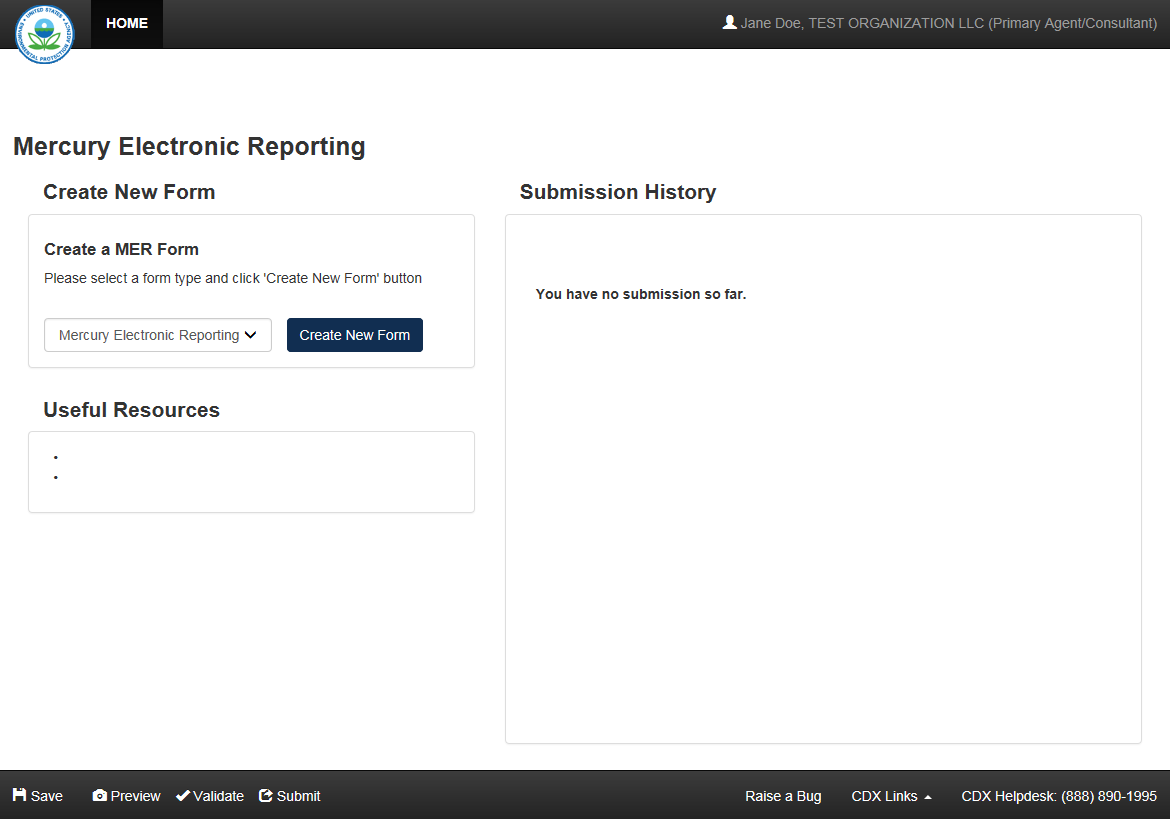The height and width of the screenshot is (819, 1170).
Task: Click the camera Preview icon
Action: pyautogui.click(x=99, y=796)
